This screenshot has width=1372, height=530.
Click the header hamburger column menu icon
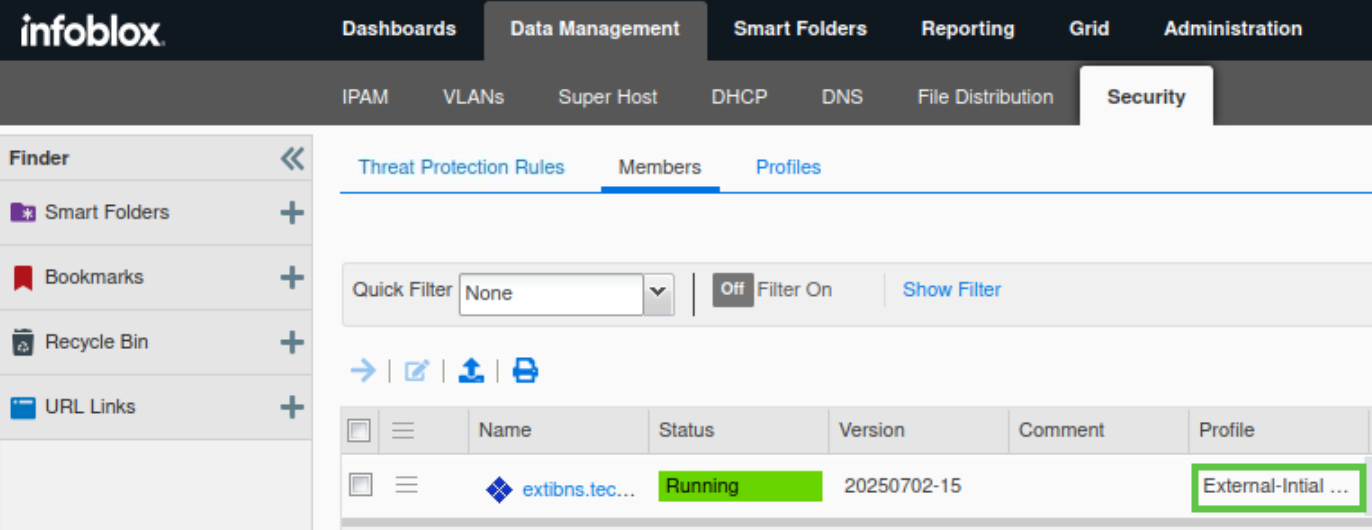403,431
